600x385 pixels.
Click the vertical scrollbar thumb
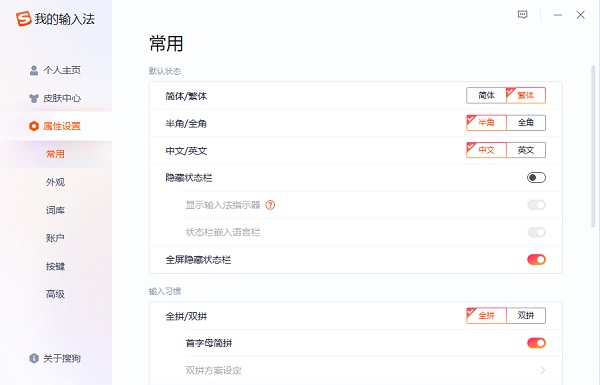point(593,147)
